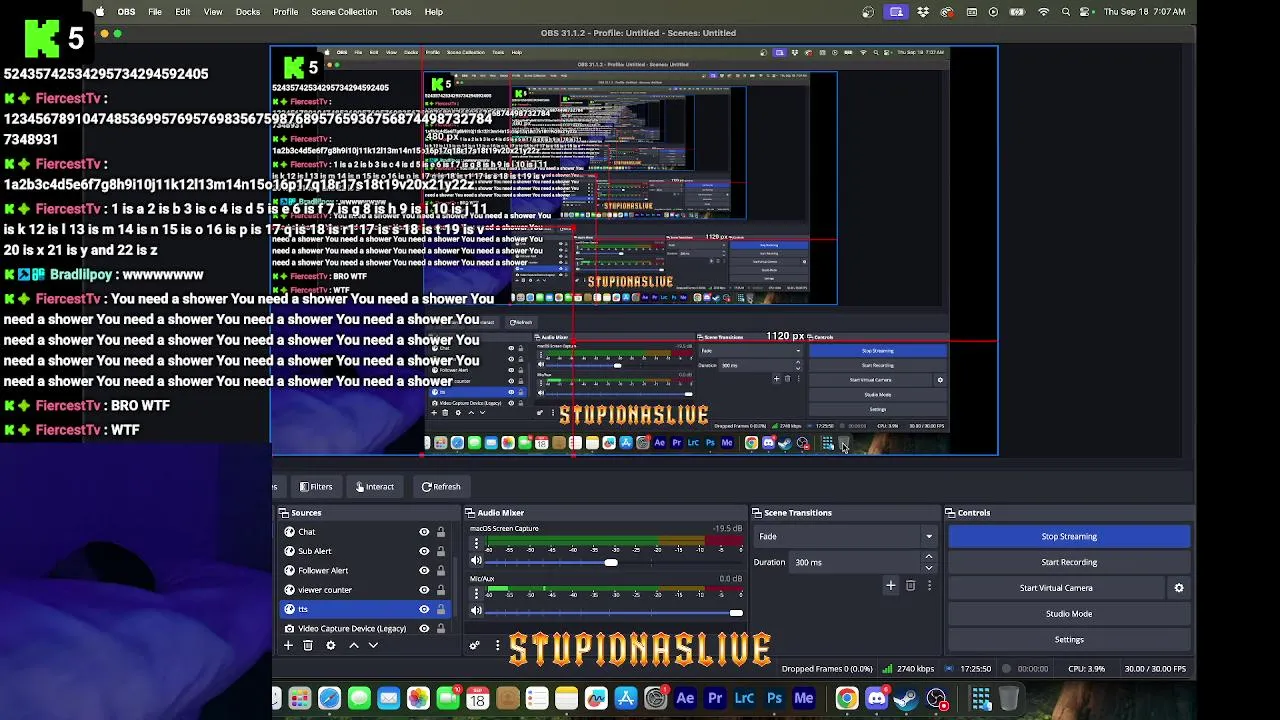Open Google Chrome in dock
The image size is (1280, 720).
pyautogui.click(x=847, y=699)
